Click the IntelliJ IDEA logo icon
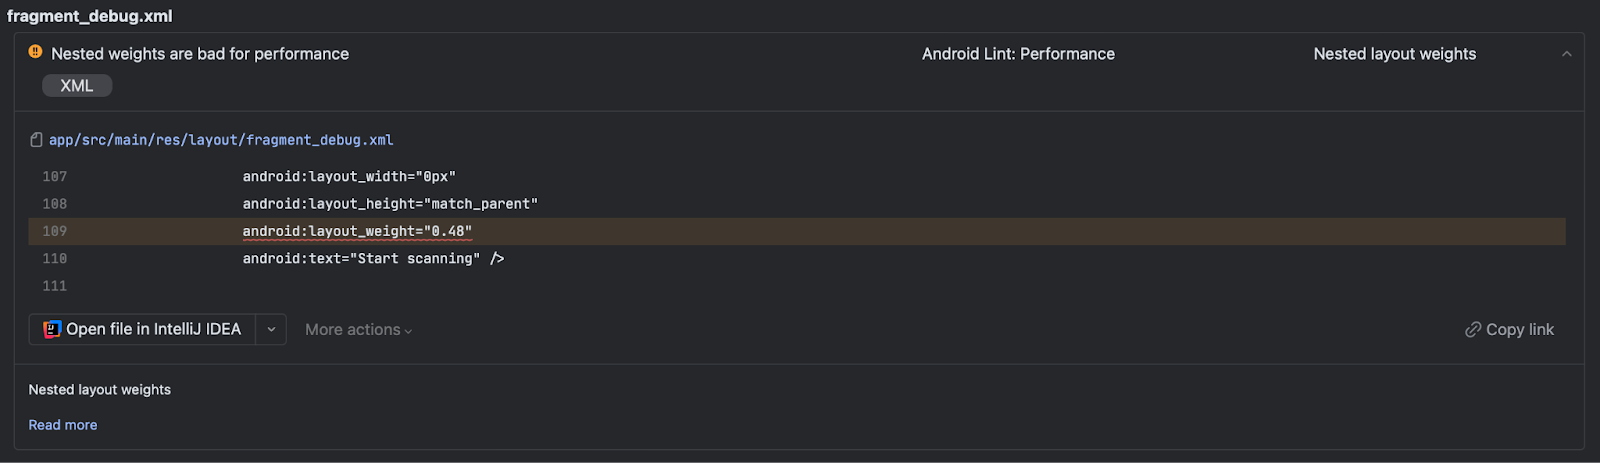The image size is (1600, 463). [x=52, y=329]
